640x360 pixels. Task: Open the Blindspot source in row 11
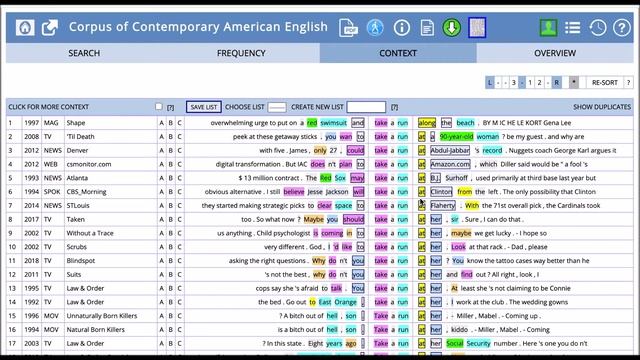coord(81,260)
